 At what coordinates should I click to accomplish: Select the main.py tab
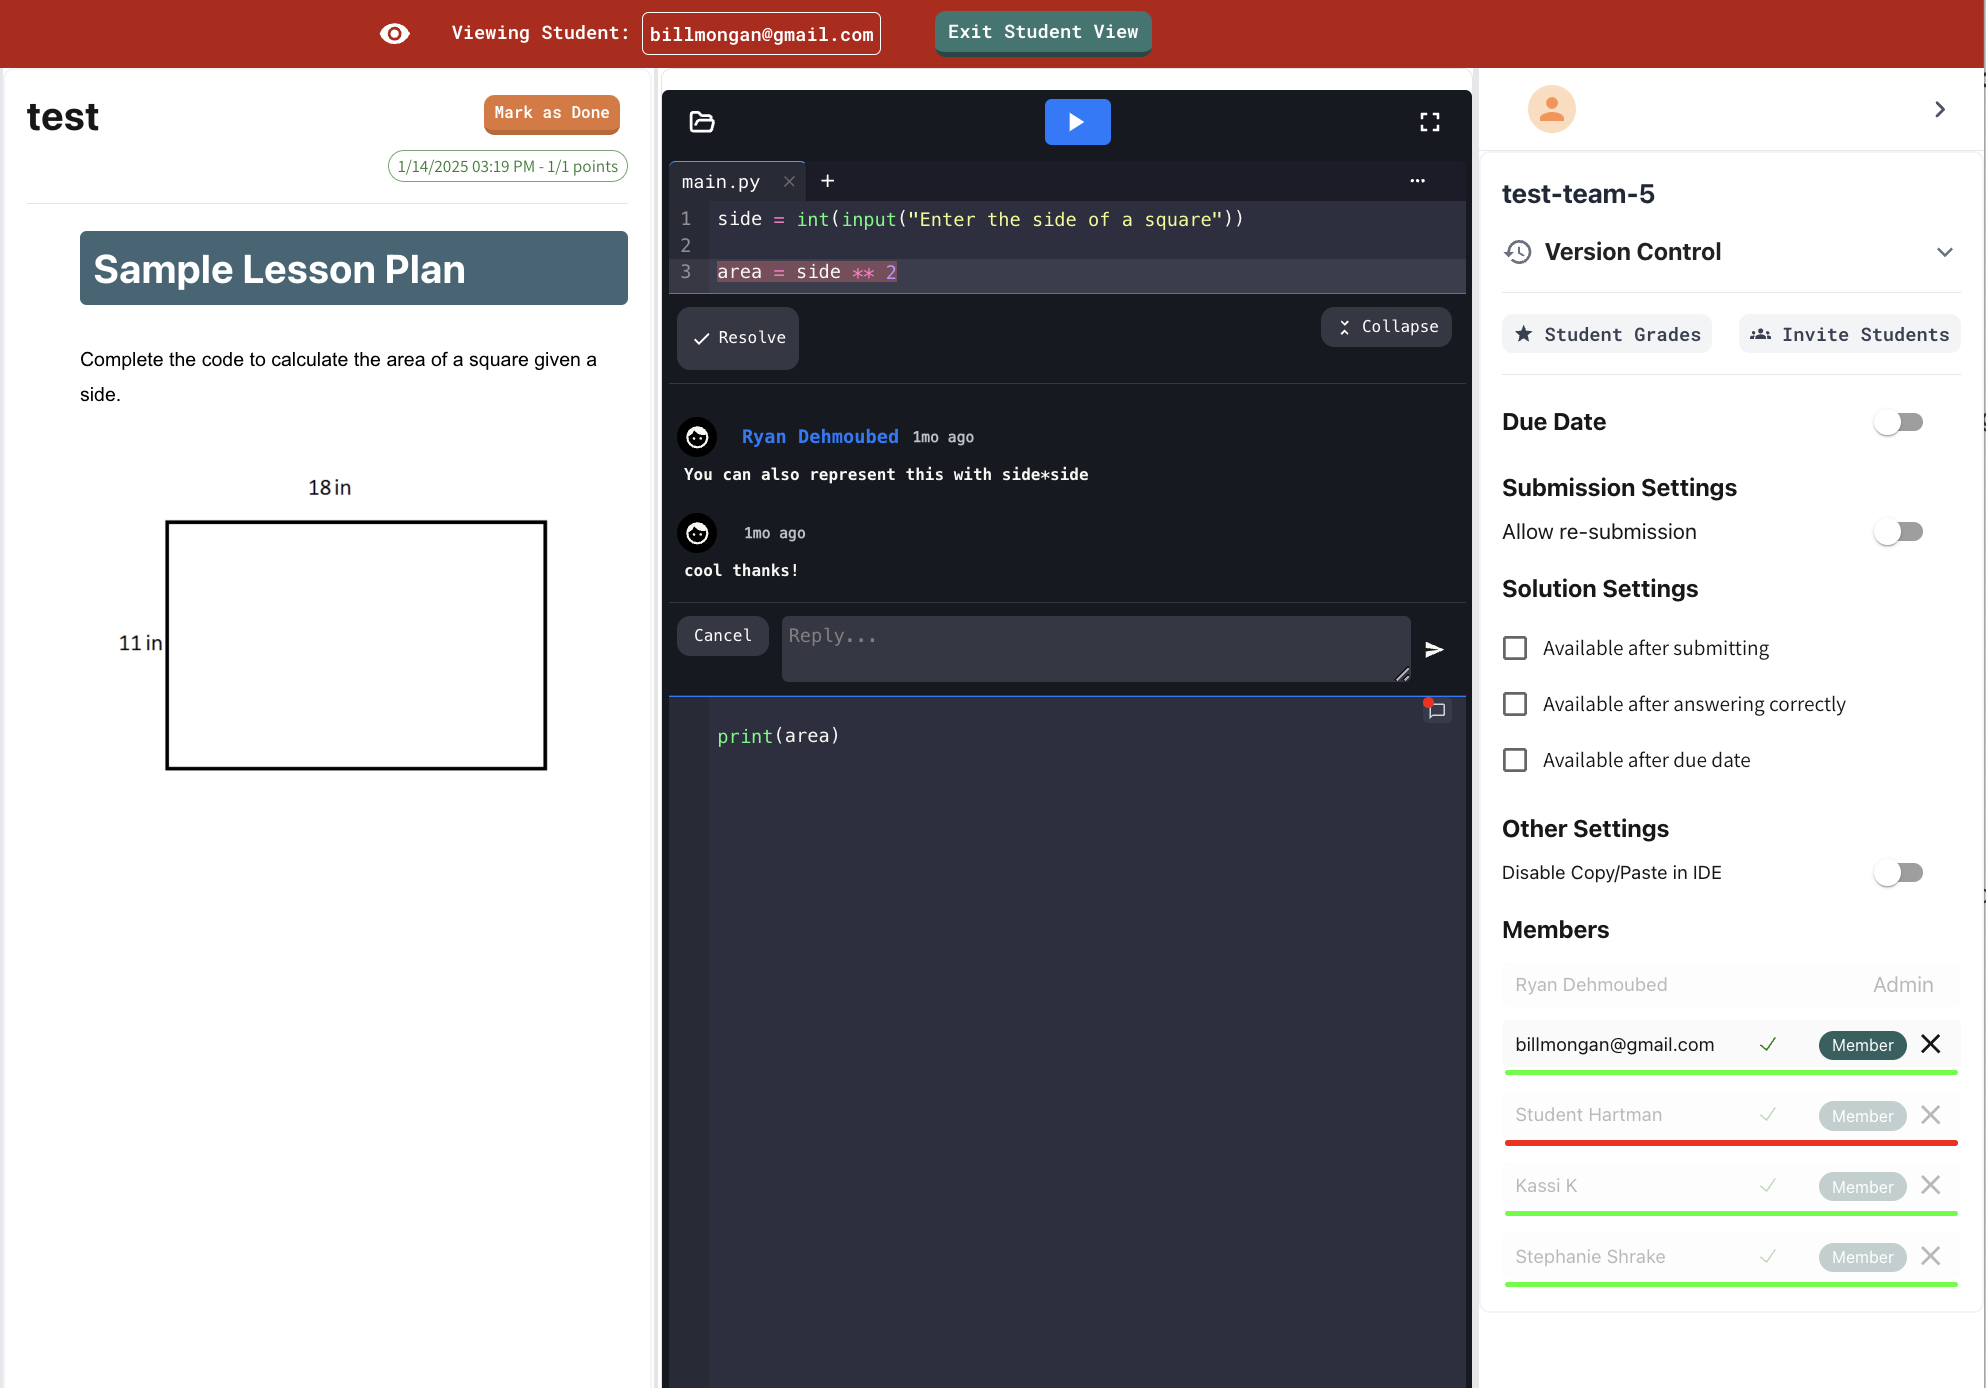720,181
